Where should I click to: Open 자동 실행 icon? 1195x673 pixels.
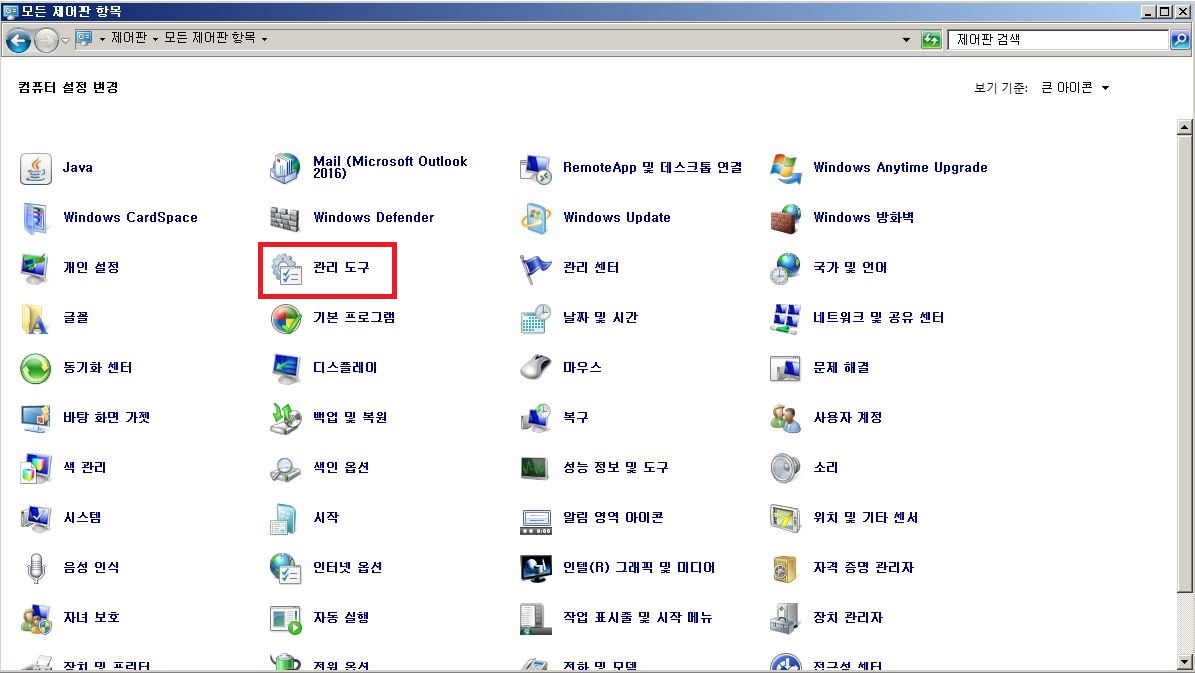[285, 618]
